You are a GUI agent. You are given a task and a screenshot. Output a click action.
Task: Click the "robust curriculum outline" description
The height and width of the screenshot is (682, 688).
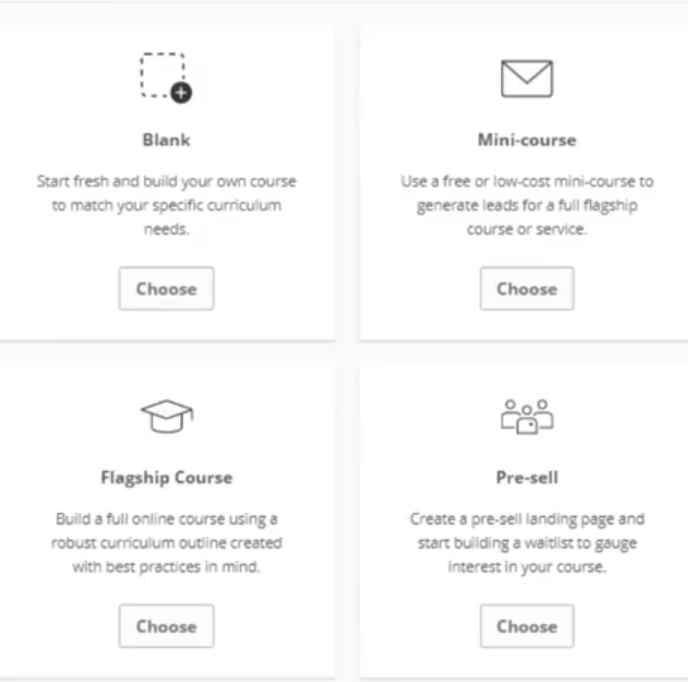[166, 543]
